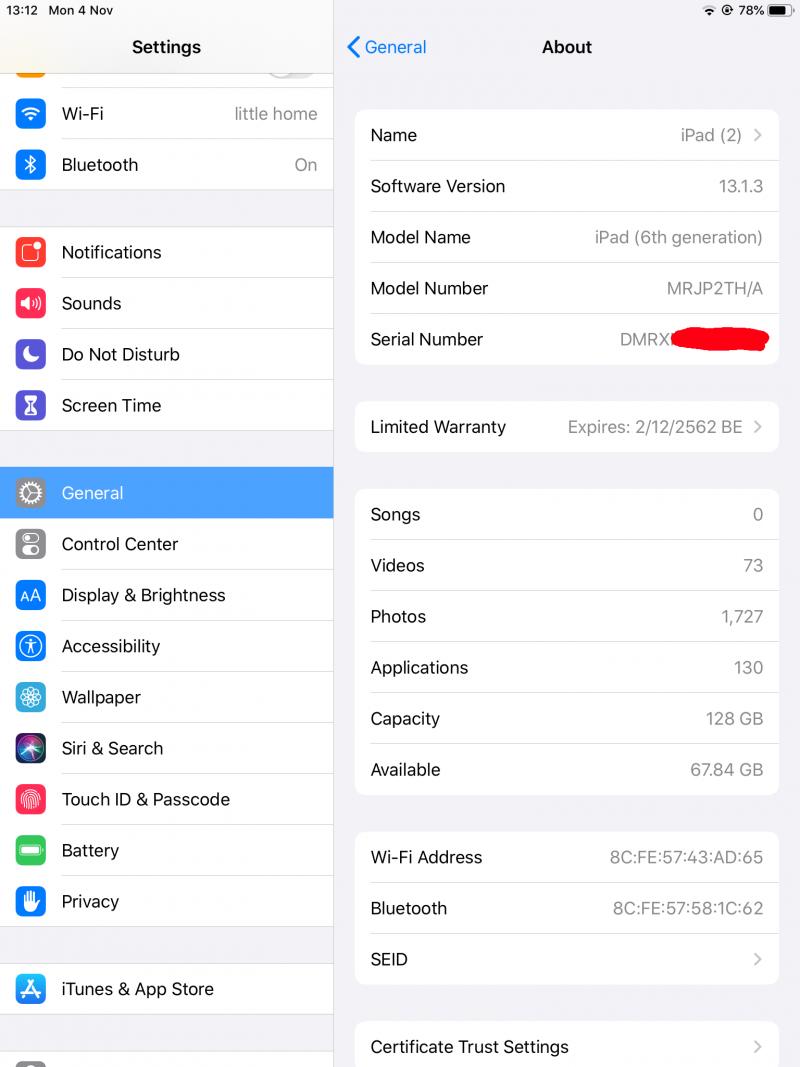Open Limited Warranty details chevron

coord(758,427)
